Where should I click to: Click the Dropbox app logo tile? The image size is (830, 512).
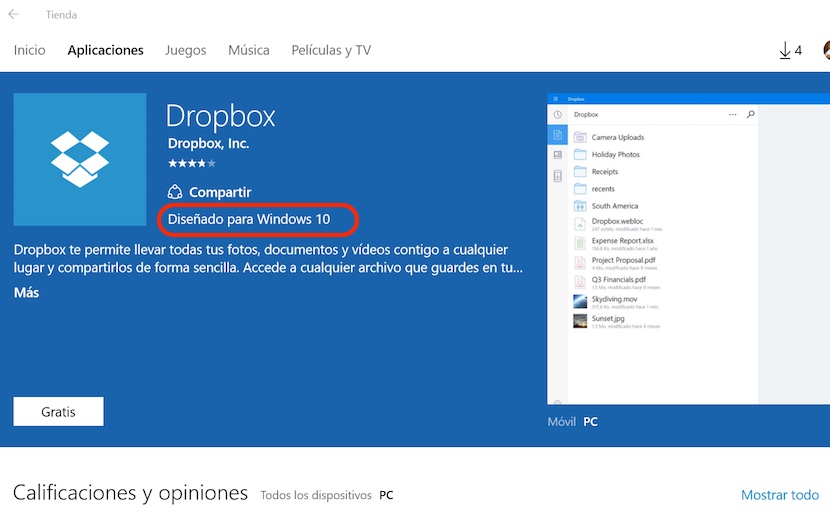(x=80, y=159)
